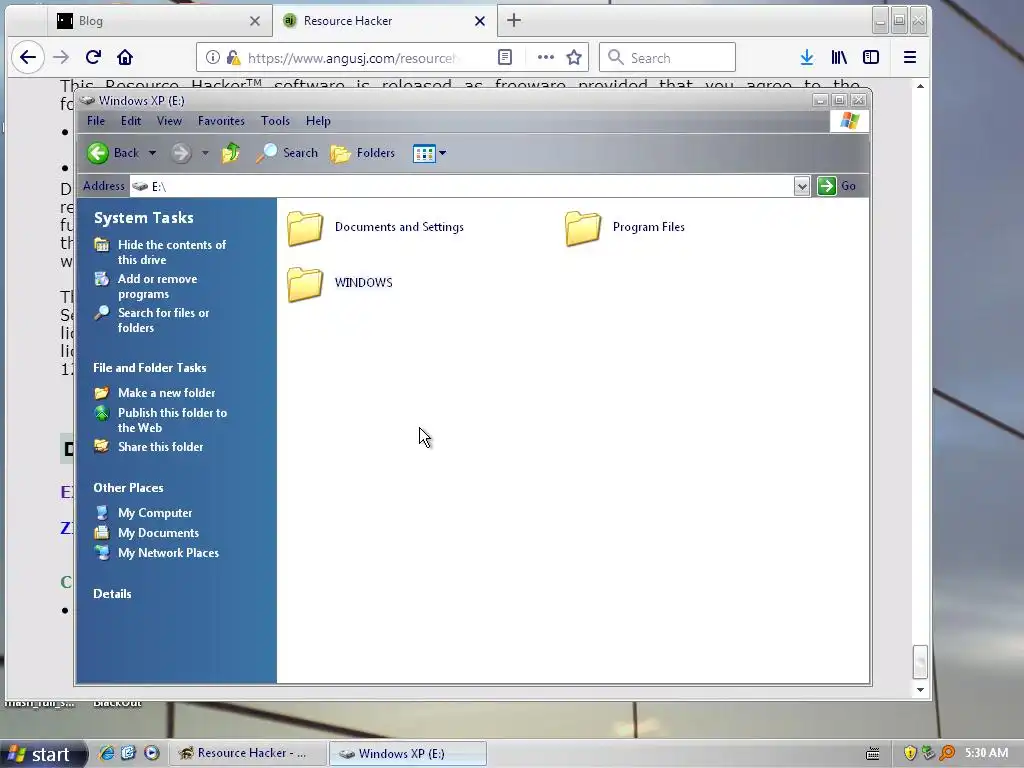This screenshot has height=768, width=1024.
Task: Click the Go button
Action: point(837,185)
